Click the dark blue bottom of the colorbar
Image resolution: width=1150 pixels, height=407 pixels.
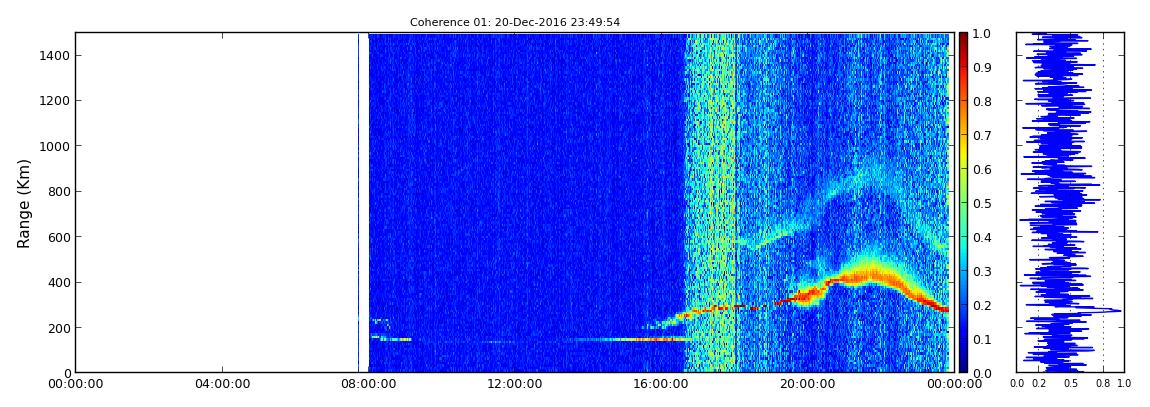963,367
